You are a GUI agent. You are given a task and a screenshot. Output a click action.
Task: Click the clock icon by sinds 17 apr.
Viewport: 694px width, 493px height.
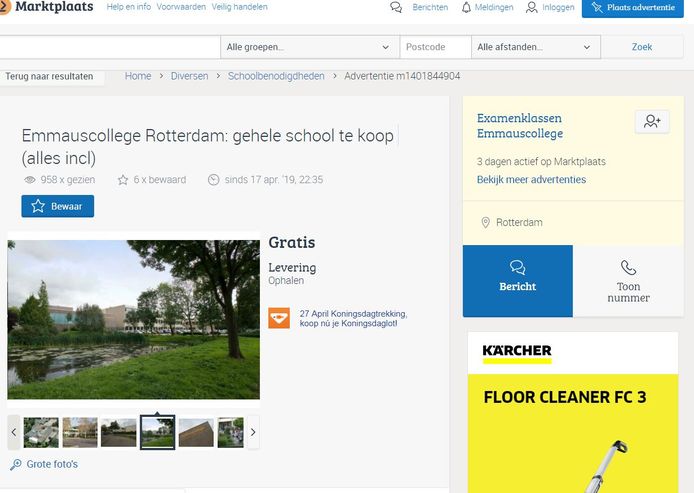point(213,180)
